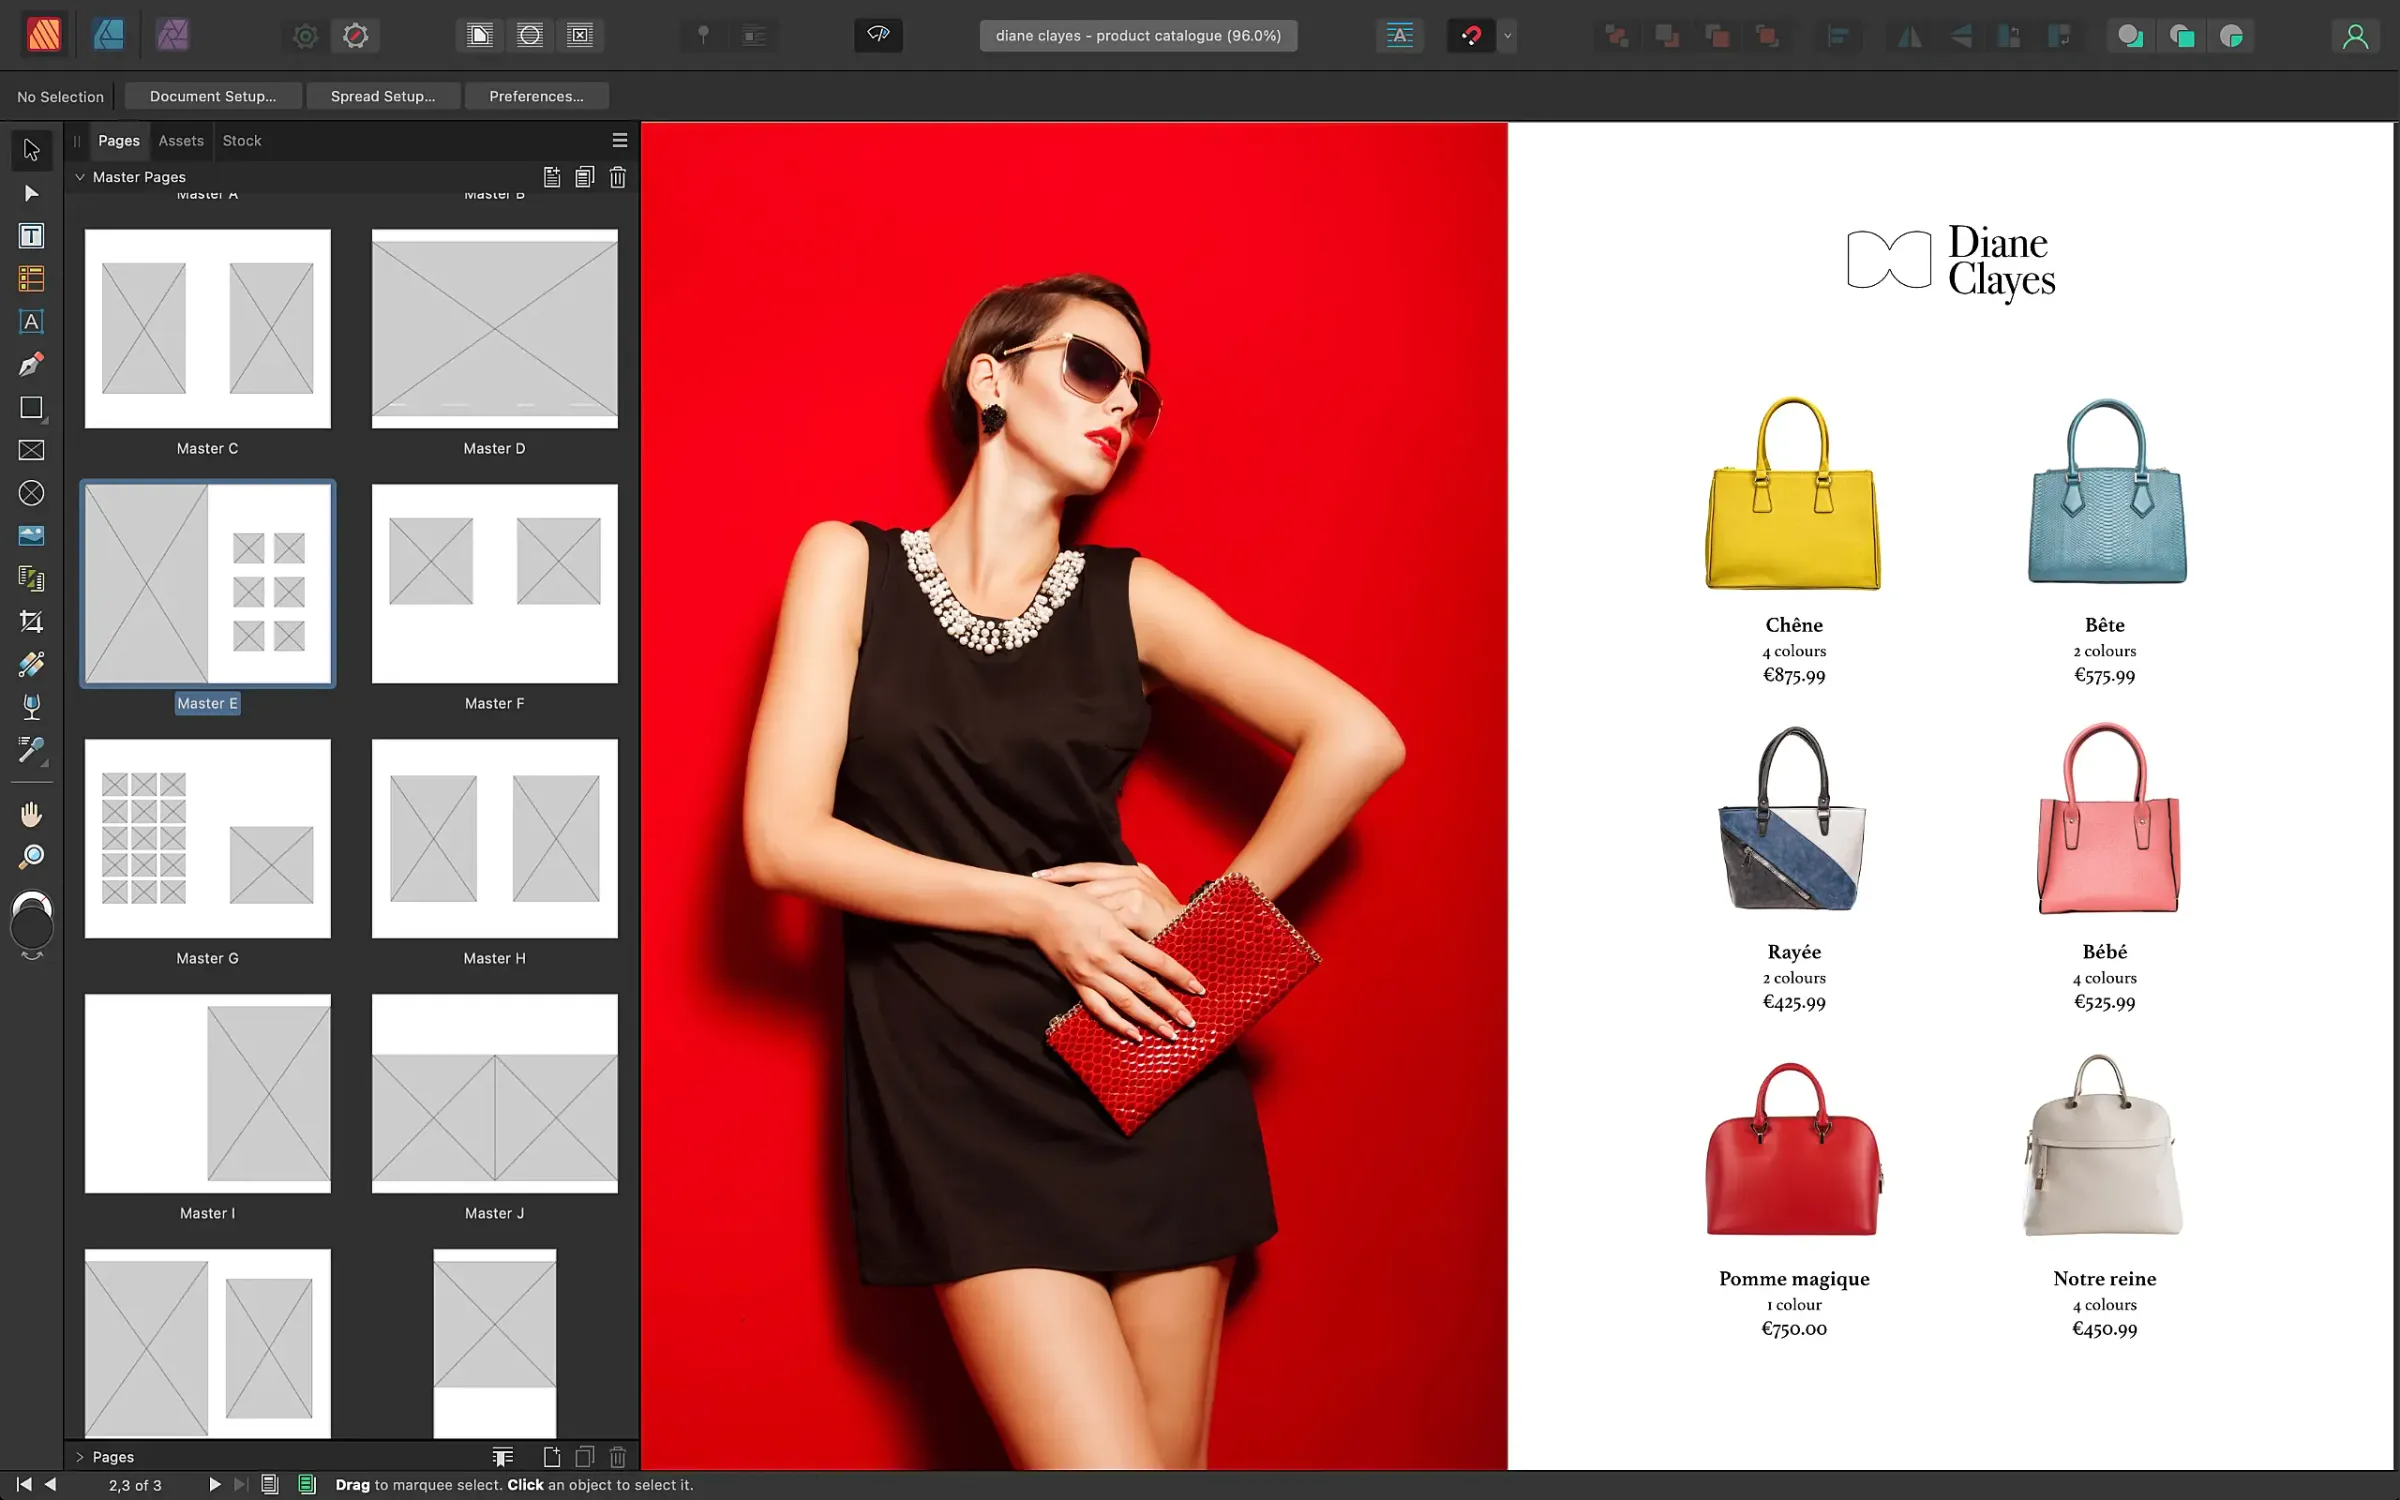
Task: Open Document Setup
Action: click(213, 96)
